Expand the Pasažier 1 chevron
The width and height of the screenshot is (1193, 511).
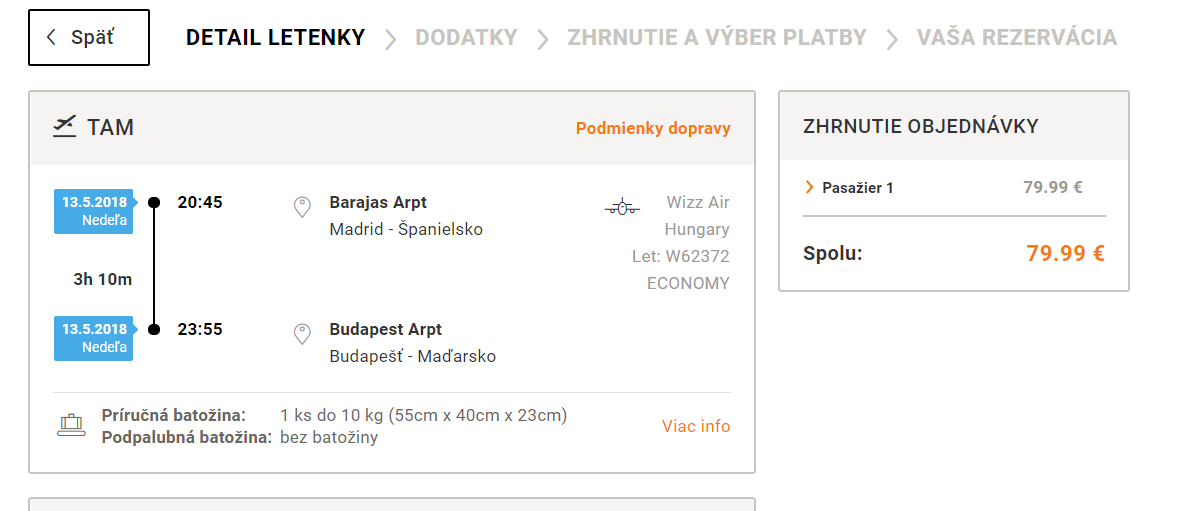810,187
